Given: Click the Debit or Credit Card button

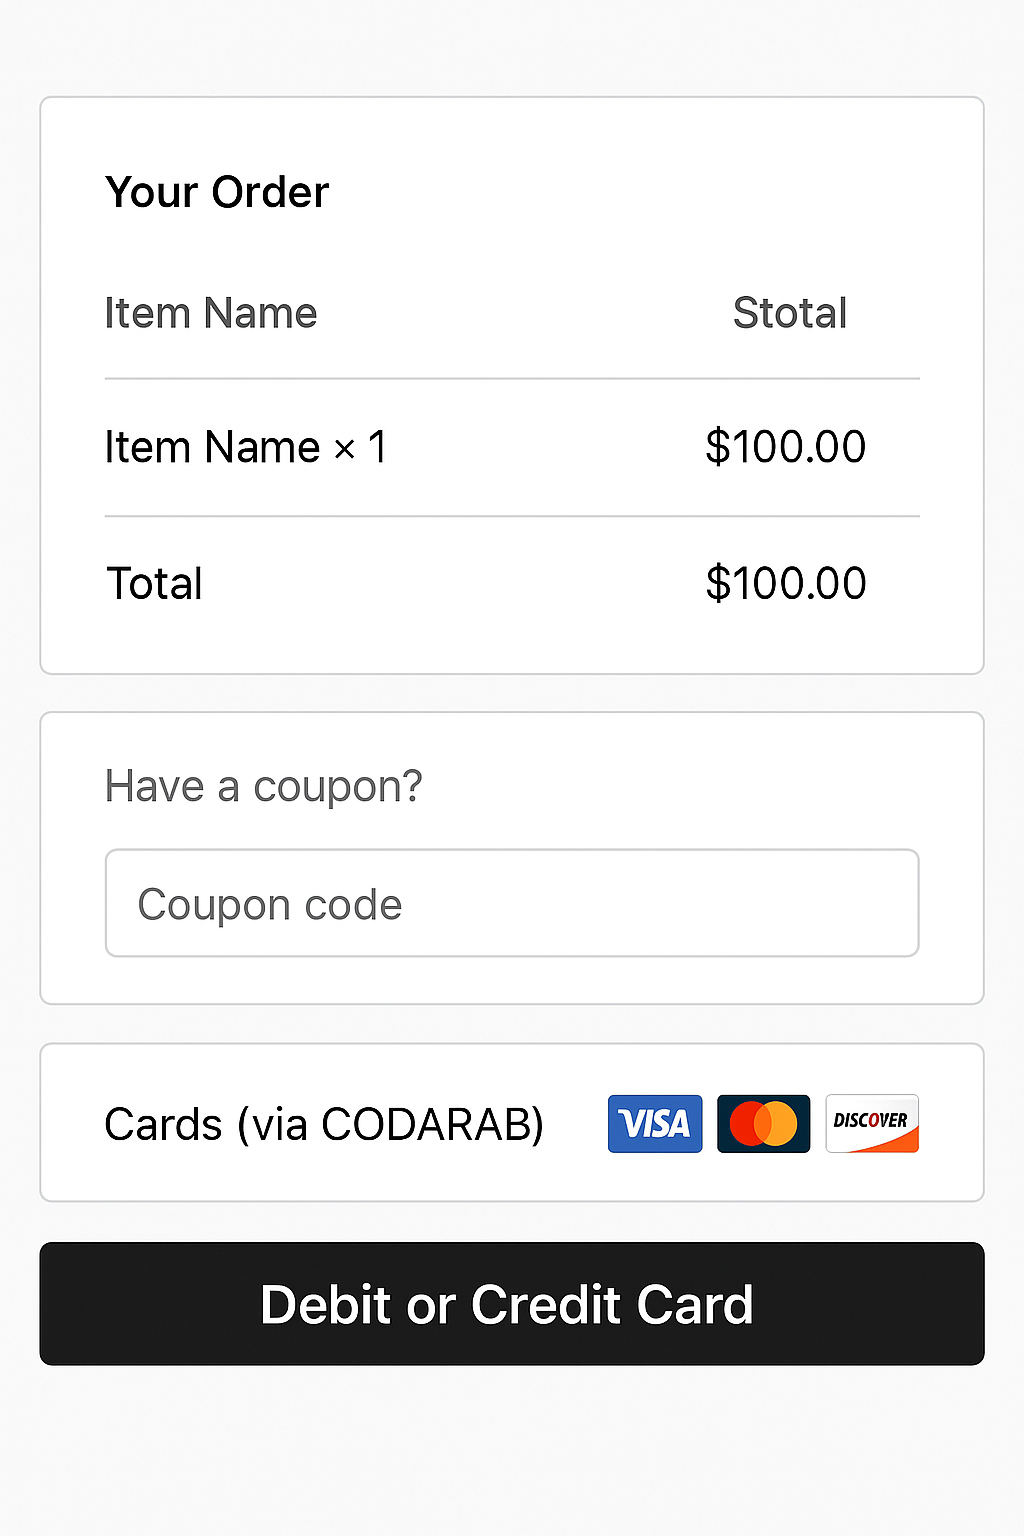Looking at the screenshot, I should (x=512, y=1304).
